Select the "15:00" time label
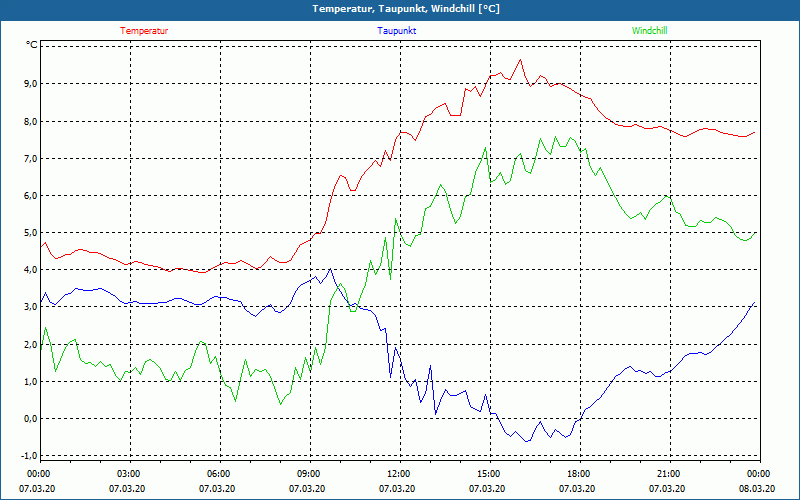The image size is (800, 500). pos(487,474)
